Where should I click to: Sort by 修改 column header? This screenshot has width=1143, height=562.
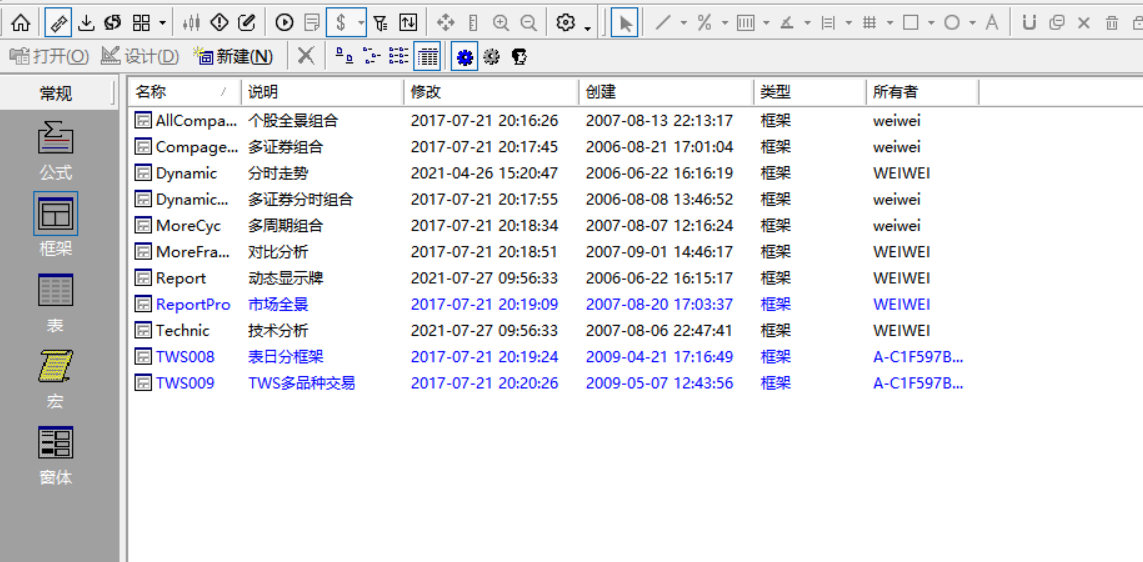pyautogui.click(x=491, y=93)
